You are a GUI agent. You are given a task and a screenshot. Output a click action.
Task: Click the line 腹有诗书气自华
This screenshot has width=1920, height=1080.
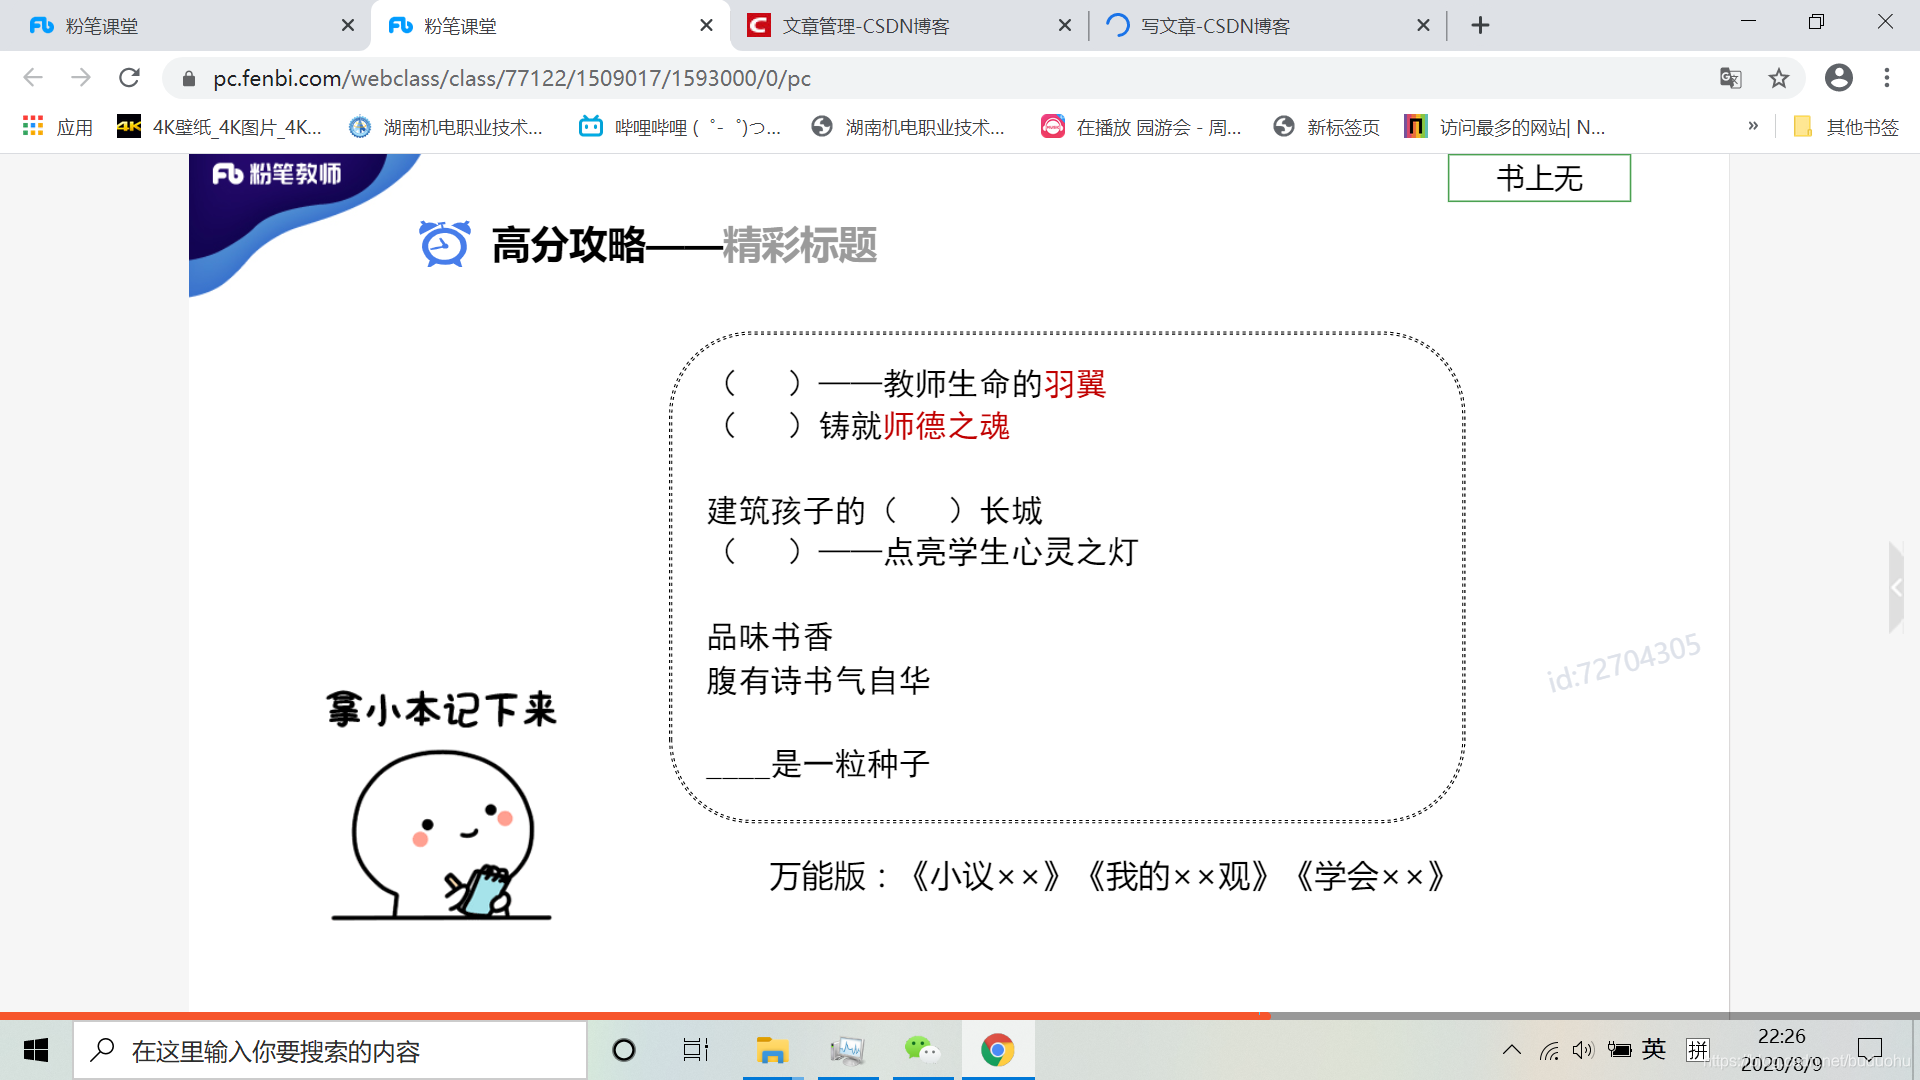click(818, 681)
